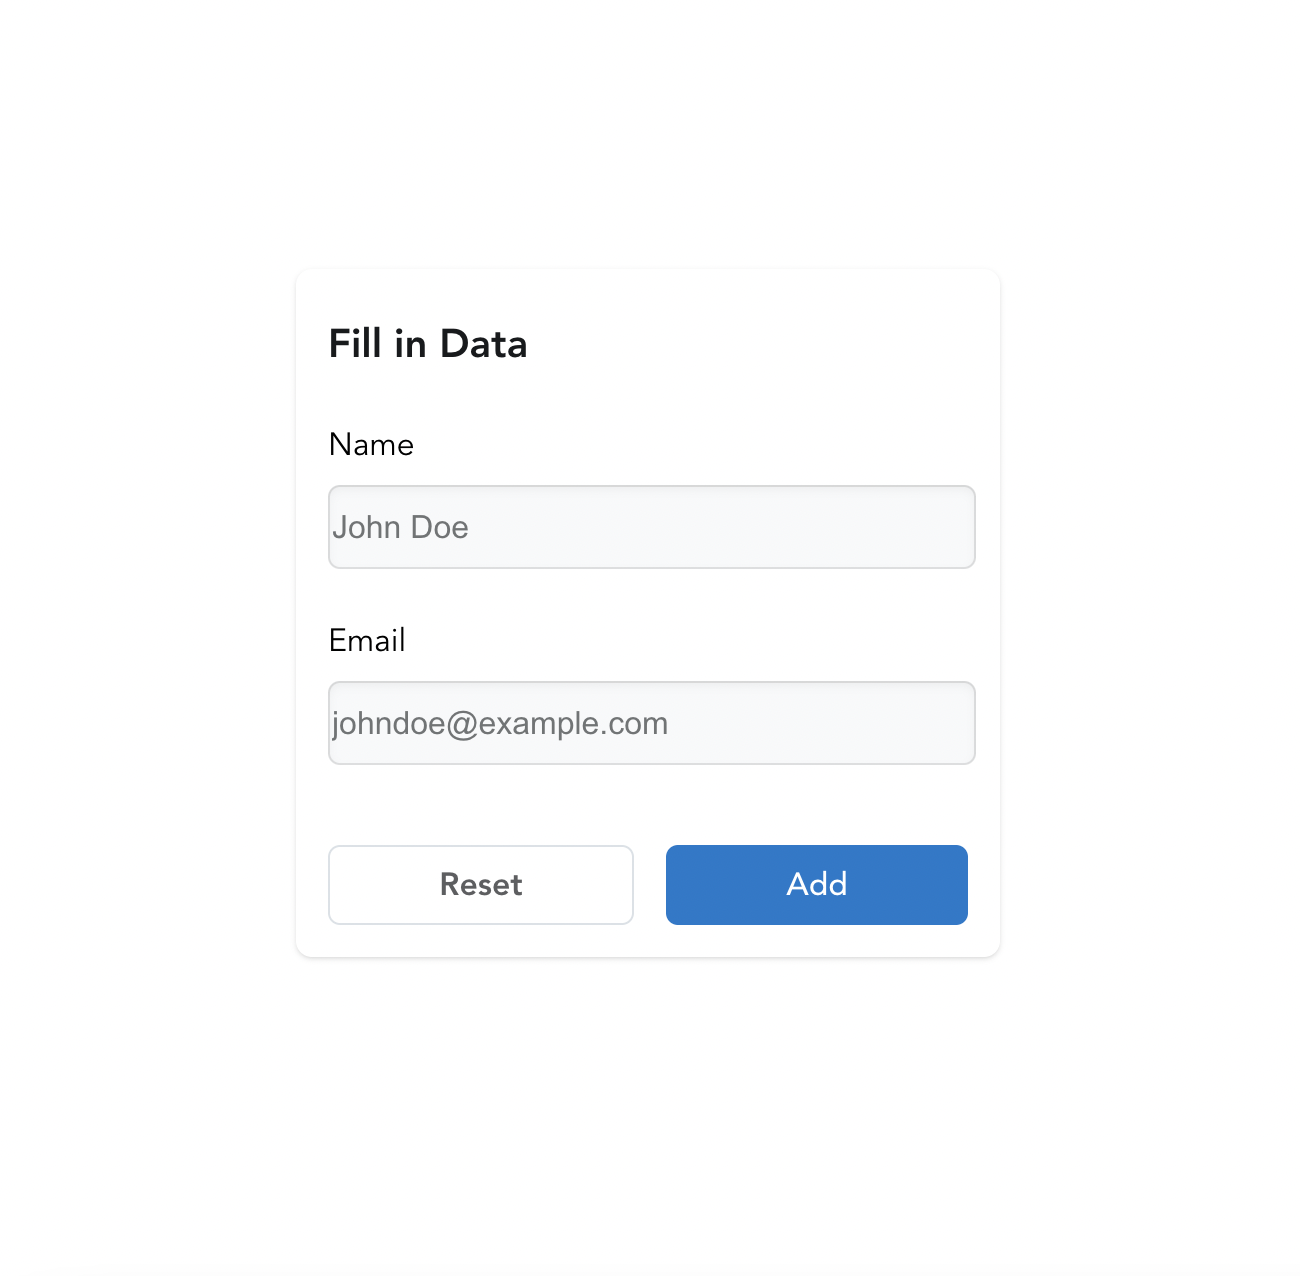Select the Name label text
This screenshot has width=1300, height=1276.
point(371,444)
